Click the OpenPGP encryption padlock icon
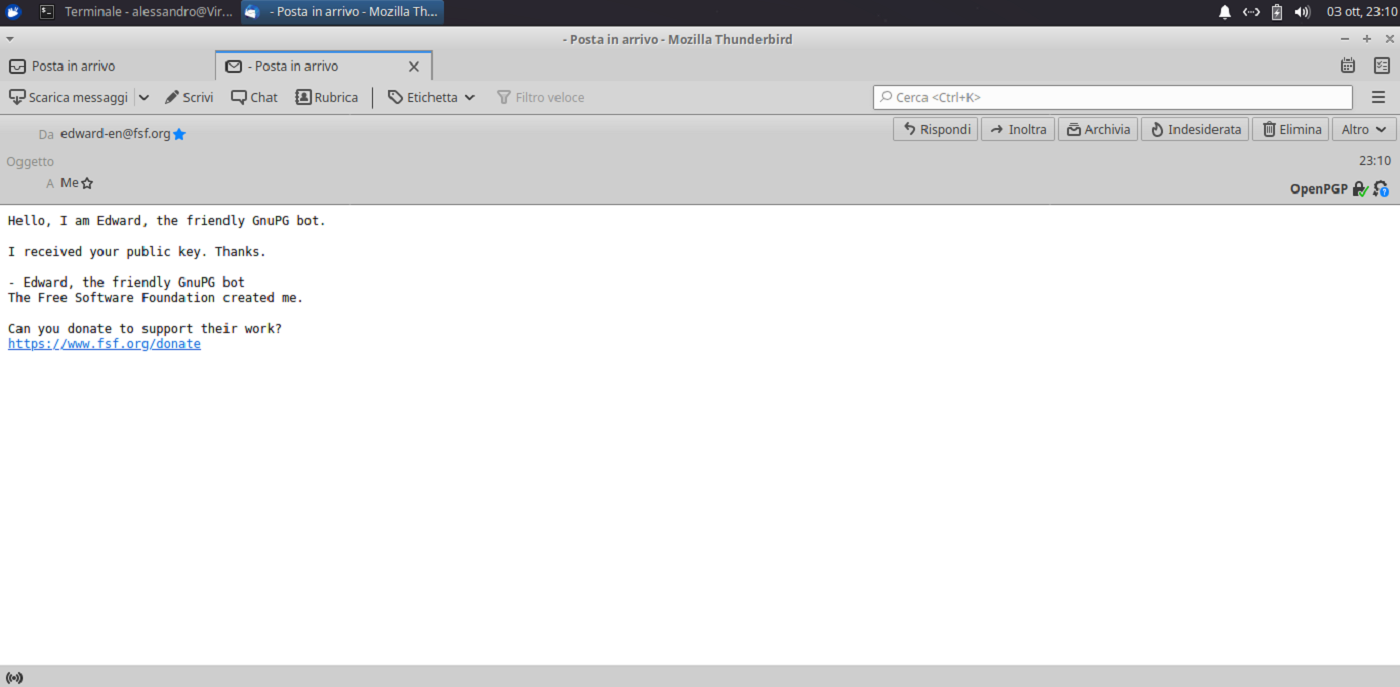 click(1360, 189)
